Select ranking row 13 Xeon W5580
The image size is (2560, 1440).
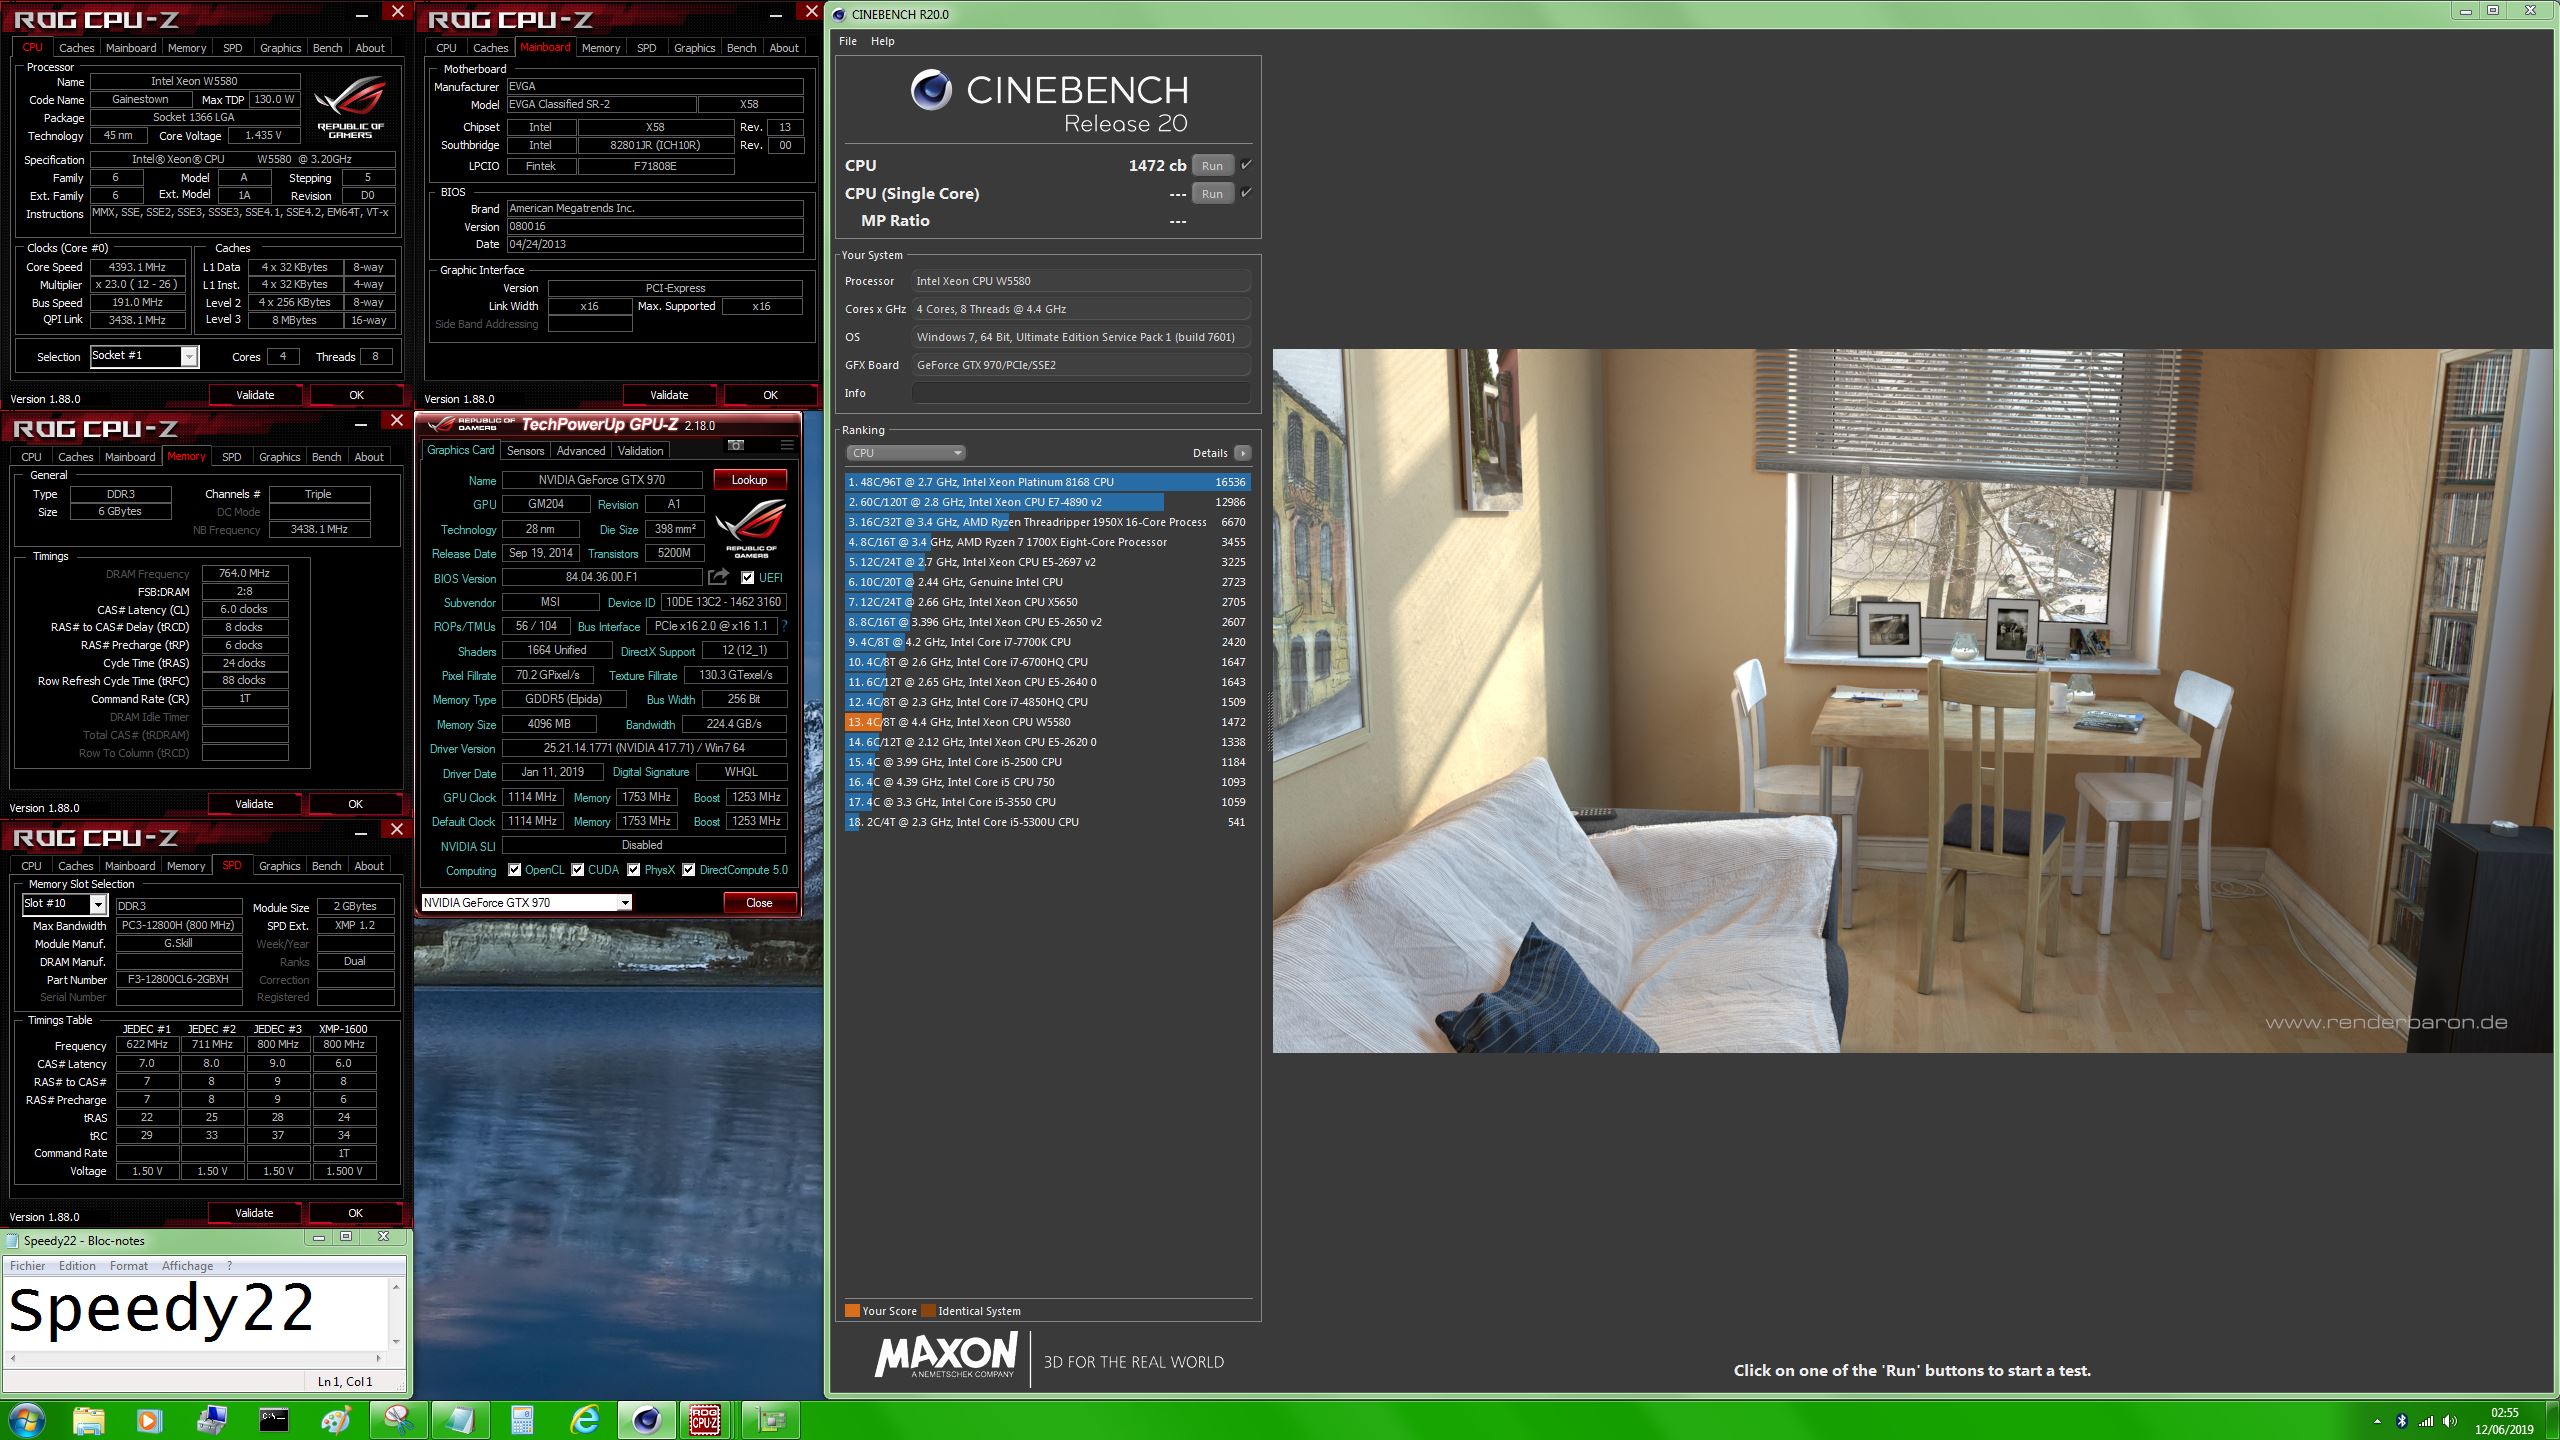point(1047,722)
